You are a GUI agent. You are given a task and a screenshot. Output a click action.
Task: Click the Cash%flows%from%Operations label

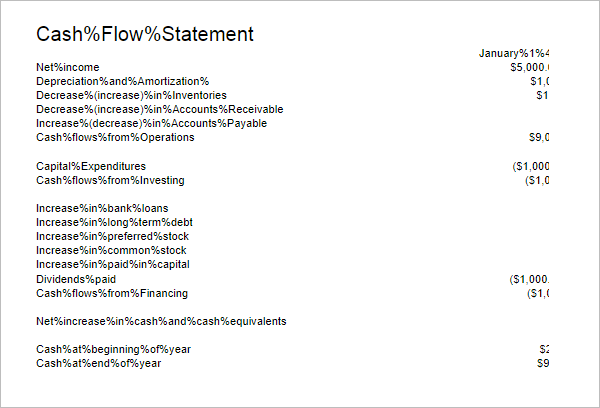pyautogui.click(x=115, y=137)
